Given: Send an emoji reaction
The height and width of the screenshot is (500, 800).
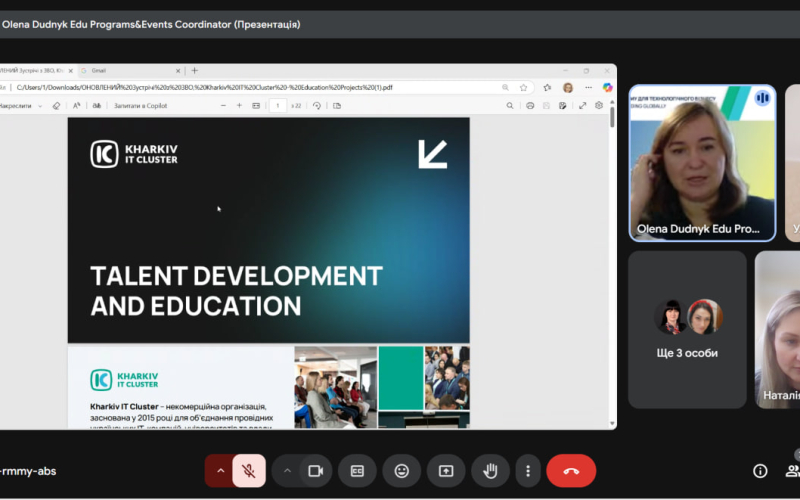Looking at the screenshot, I should (402, 471).
